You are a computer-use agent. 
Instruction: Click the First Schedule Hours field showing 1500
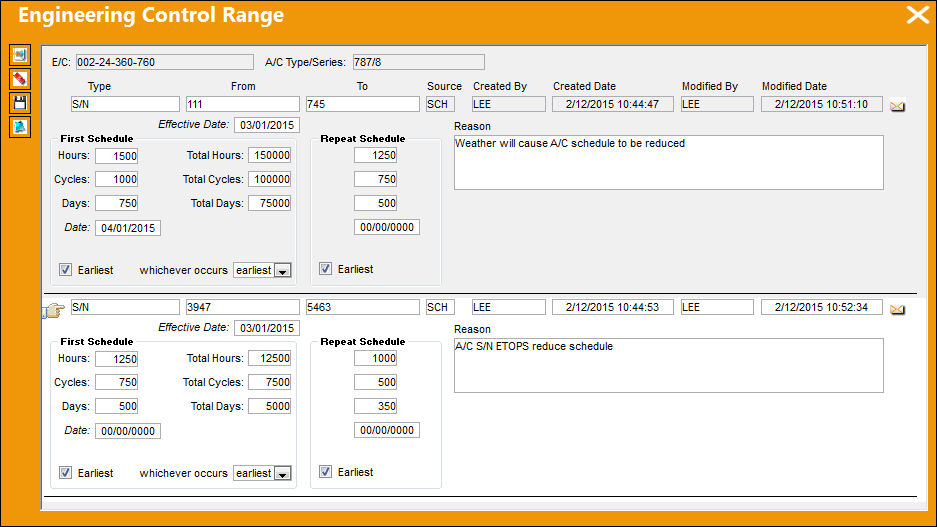click(117, 156)
